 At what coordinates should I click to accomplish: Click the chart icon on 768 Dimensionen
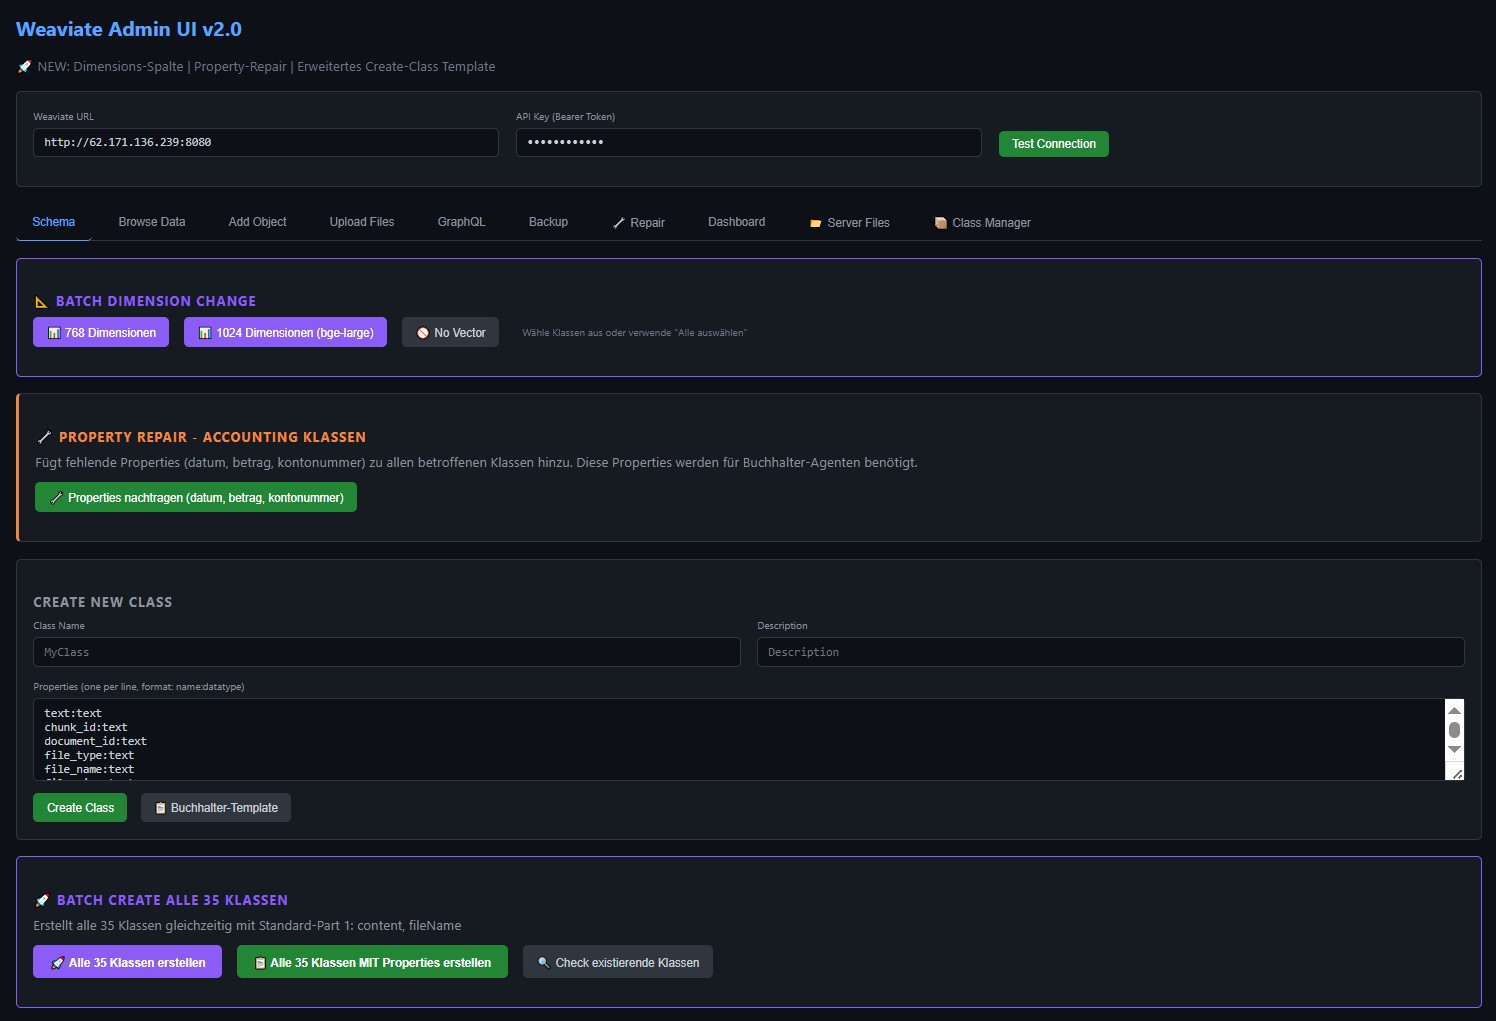point(54,333)
